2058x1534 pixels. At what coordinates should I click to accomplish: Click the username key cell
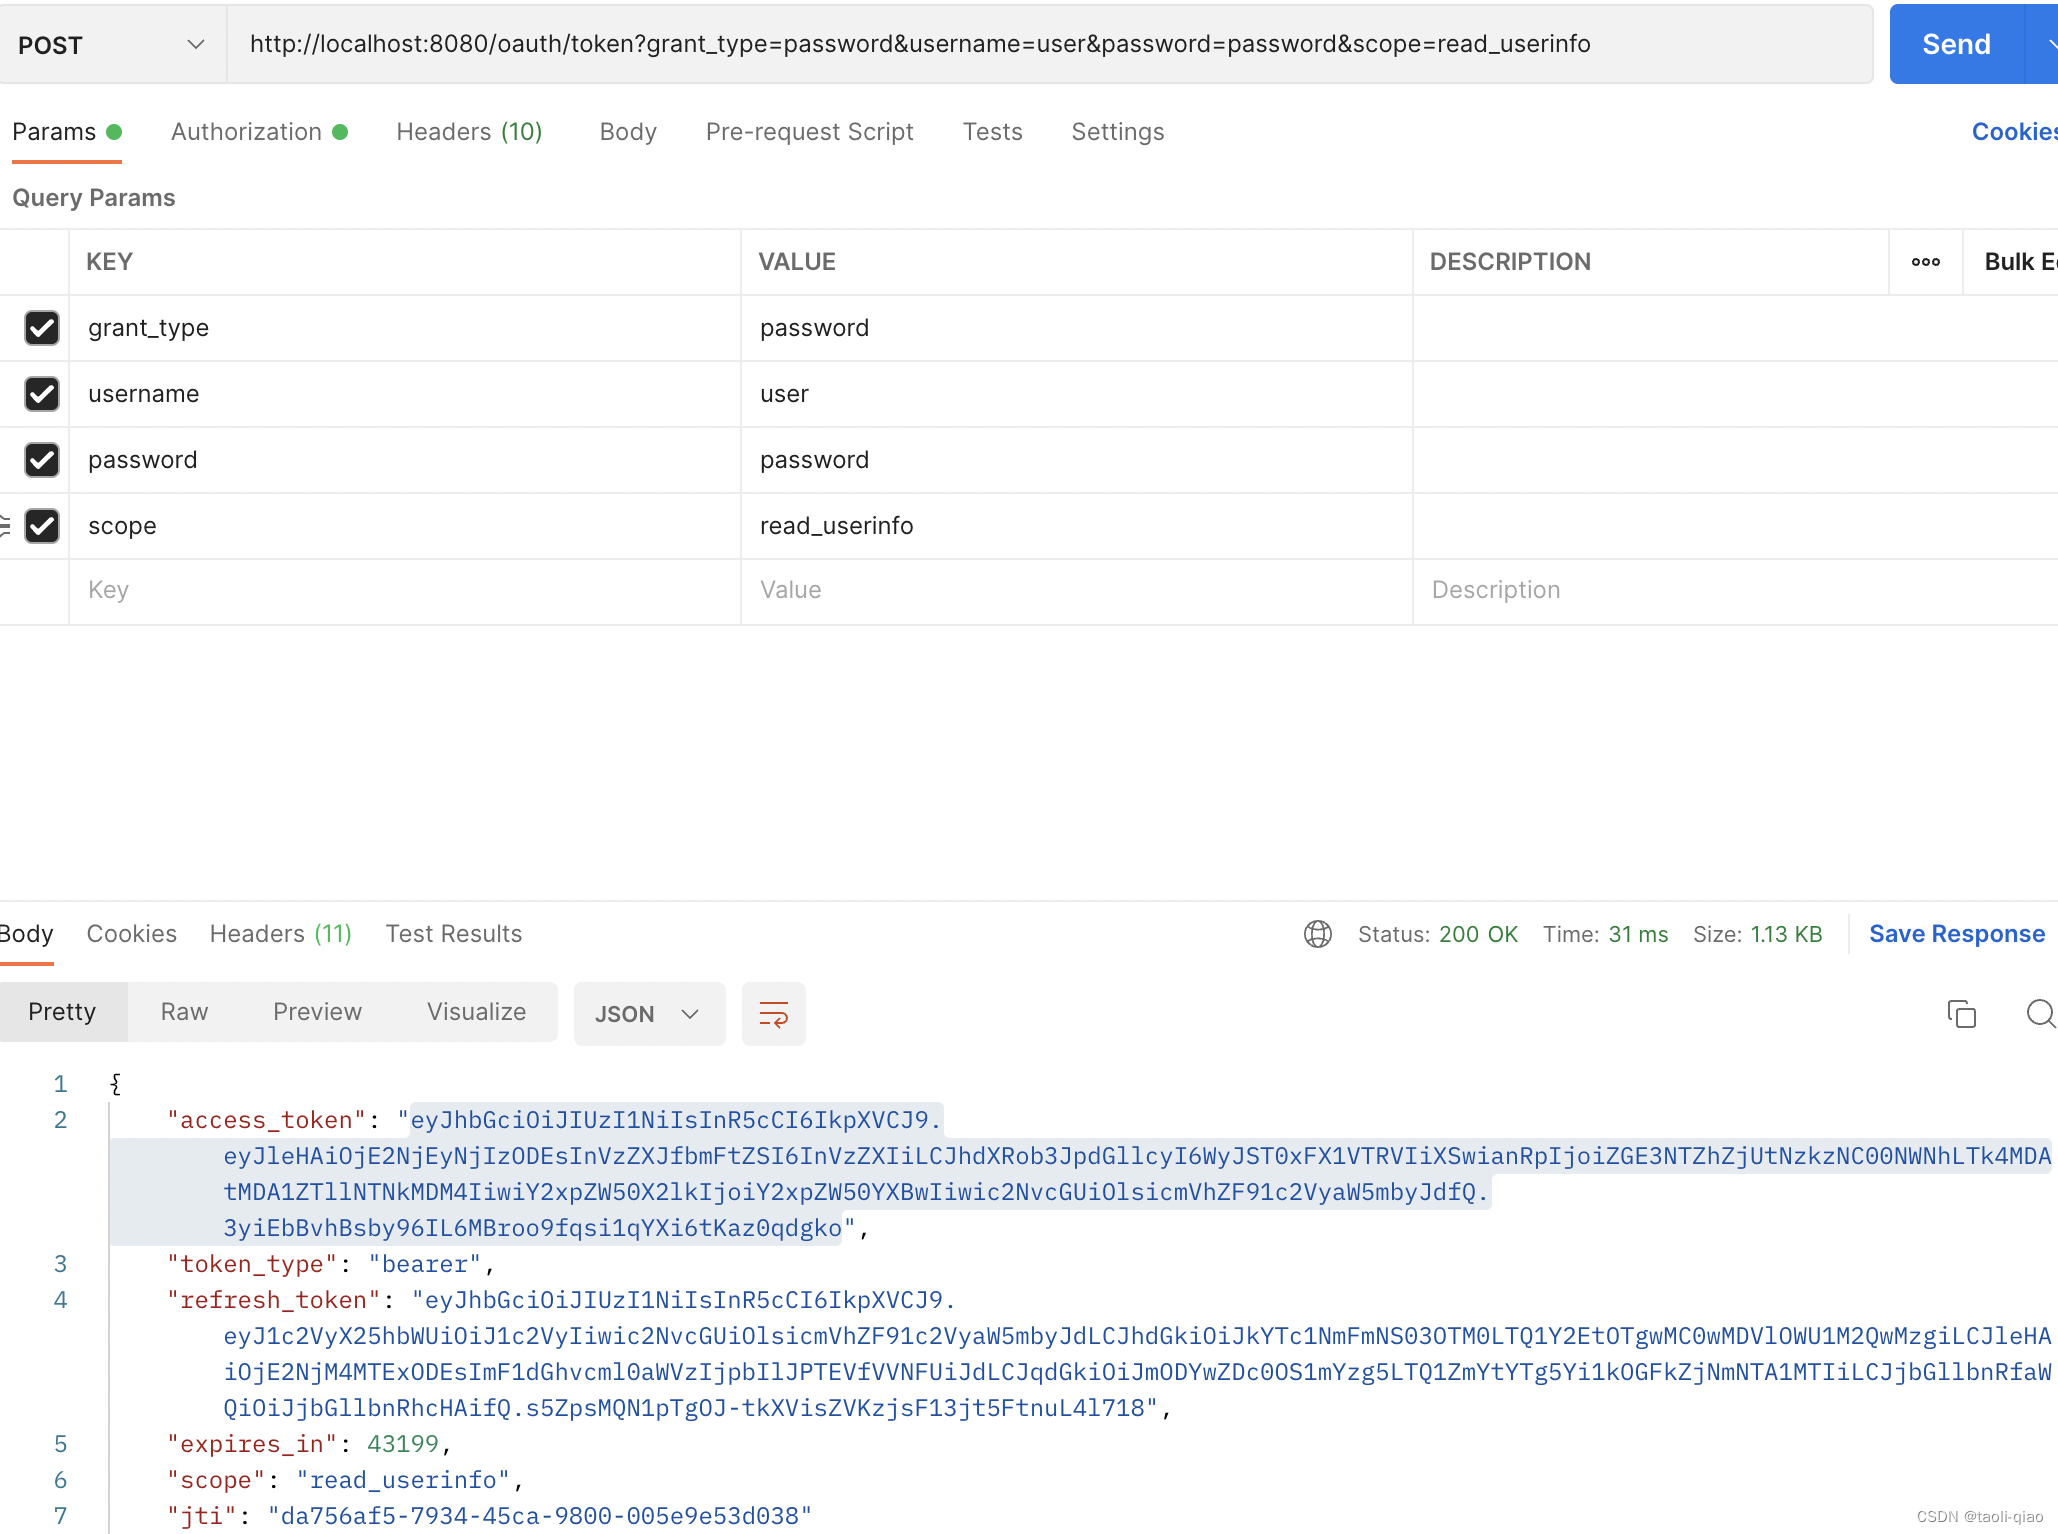tap(404, 394)
